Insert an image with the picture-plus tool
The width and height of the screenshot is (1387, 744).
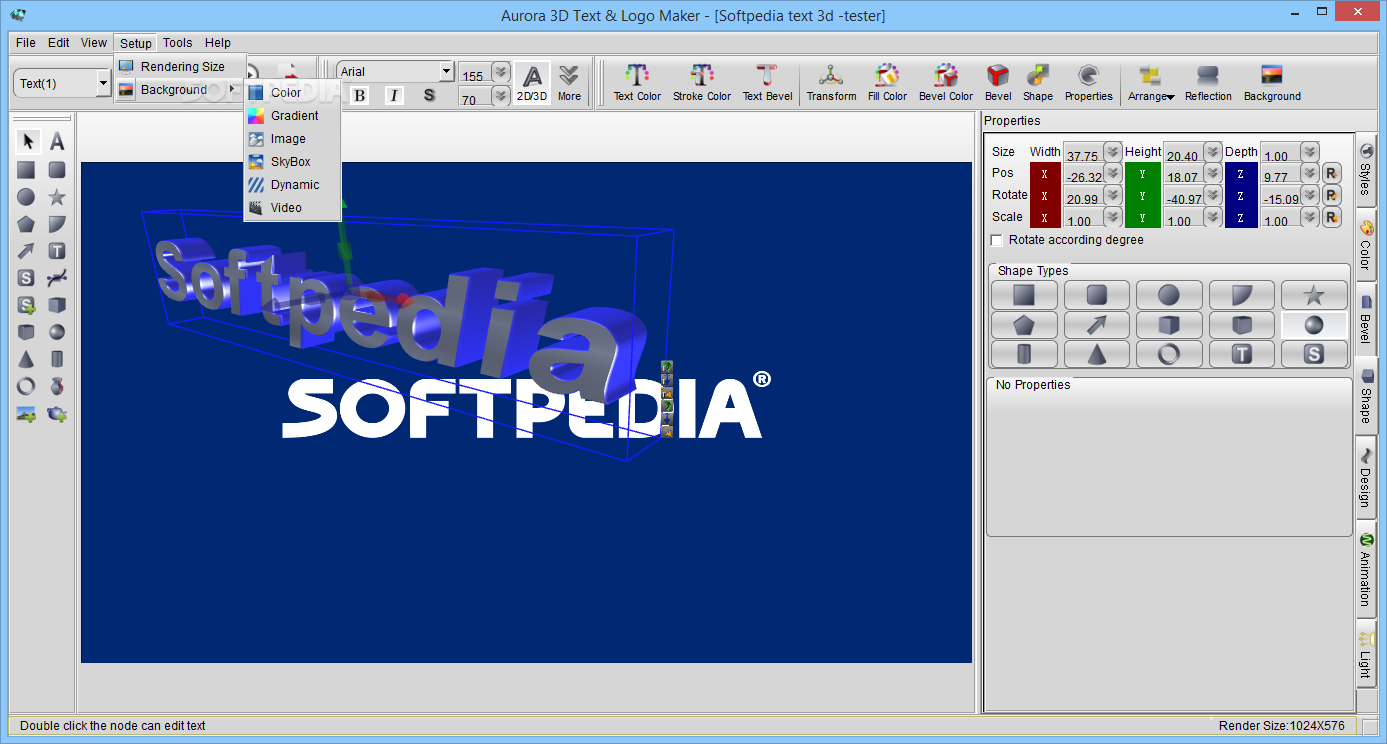click(x=27, y=413)
